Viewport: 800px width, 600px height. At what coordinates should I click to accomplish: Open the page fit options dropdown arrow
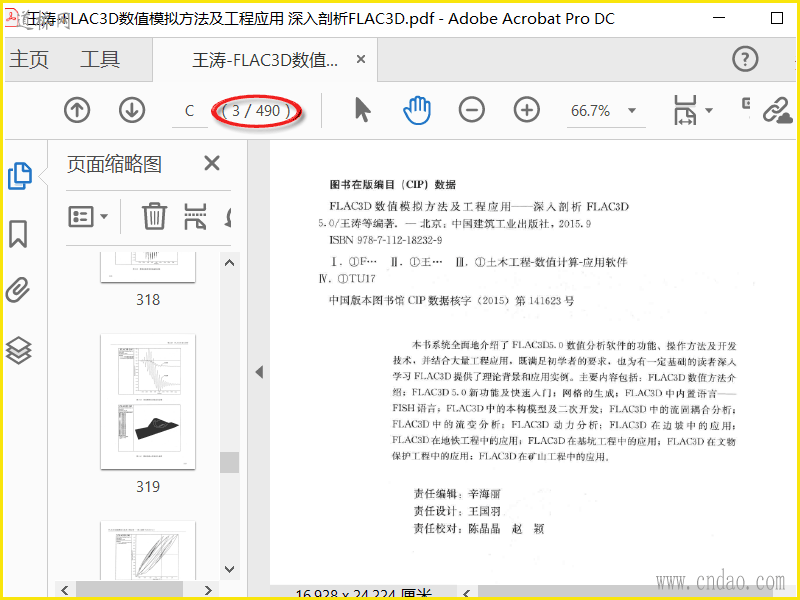pos(709,110)
